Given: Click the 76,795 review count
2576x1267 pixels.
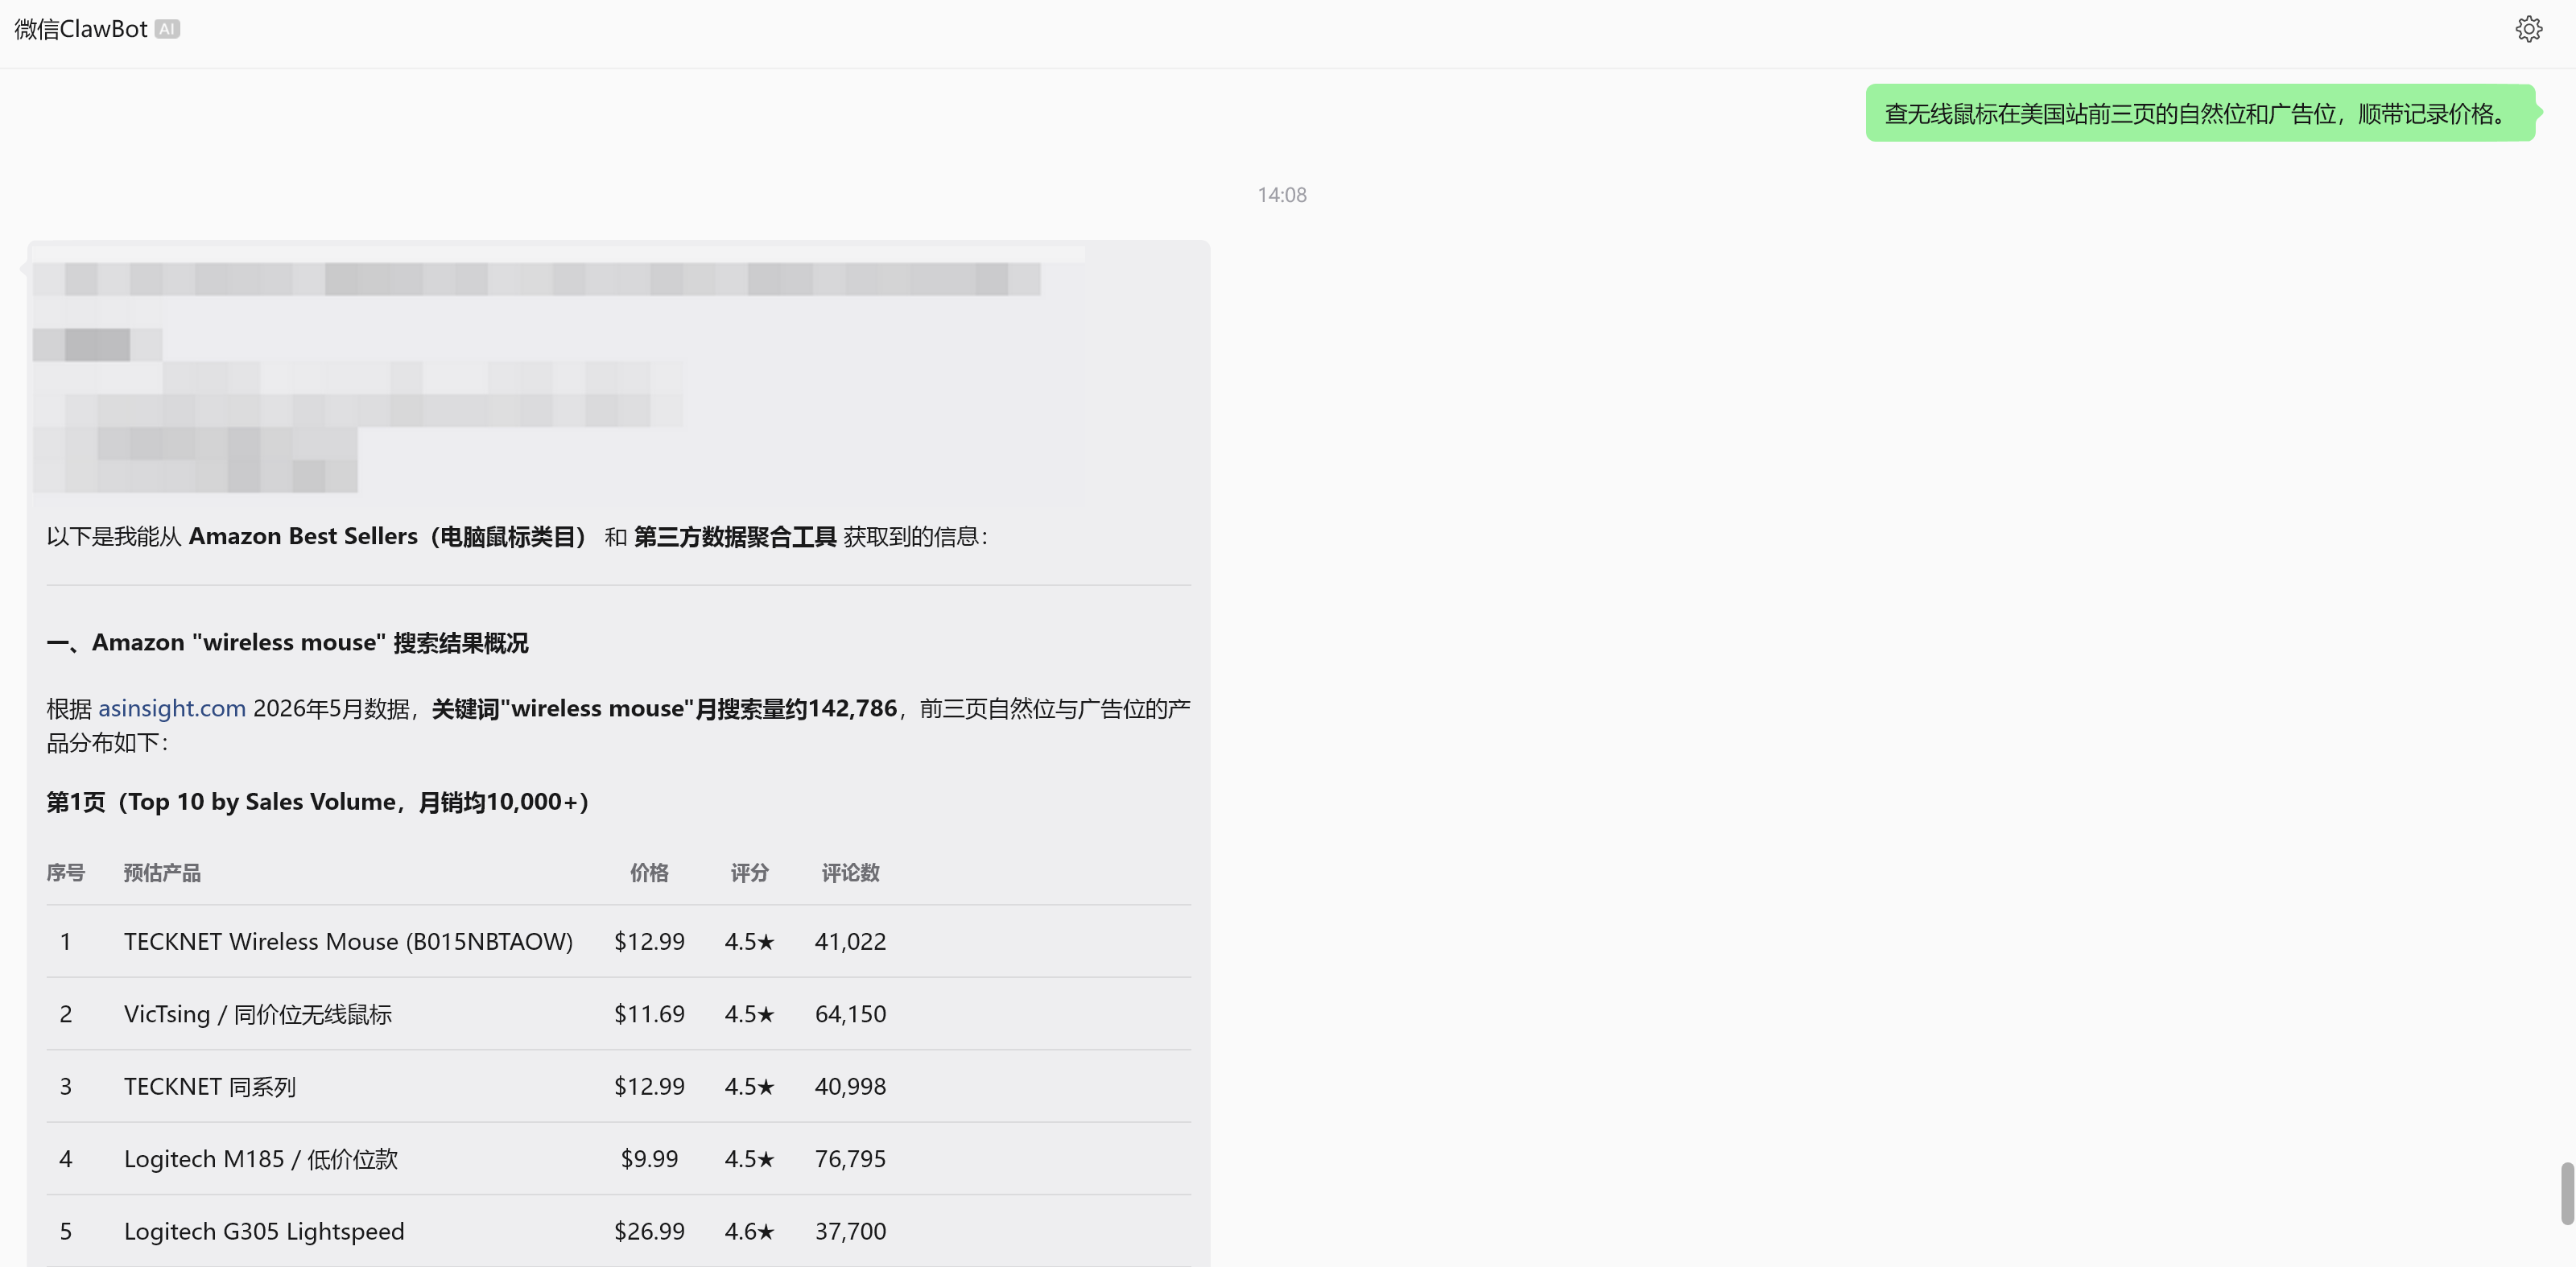Looking at the screenshot, I should pyautogui.click(x=850, y=1159).
